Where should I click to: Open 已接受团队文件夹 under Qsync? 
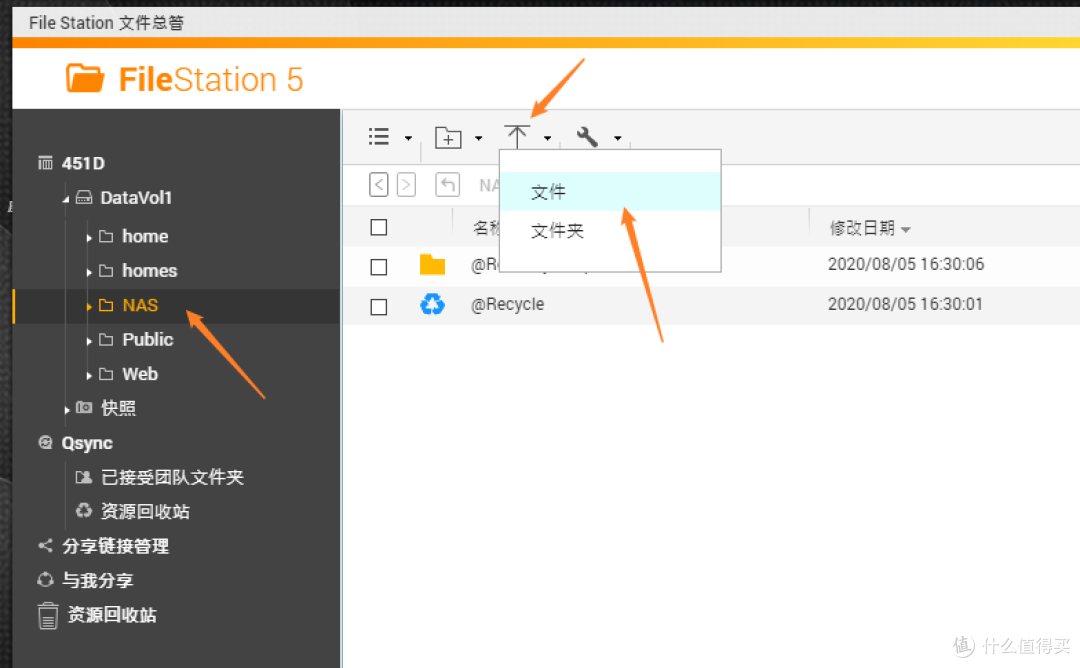tap(172, 477)
